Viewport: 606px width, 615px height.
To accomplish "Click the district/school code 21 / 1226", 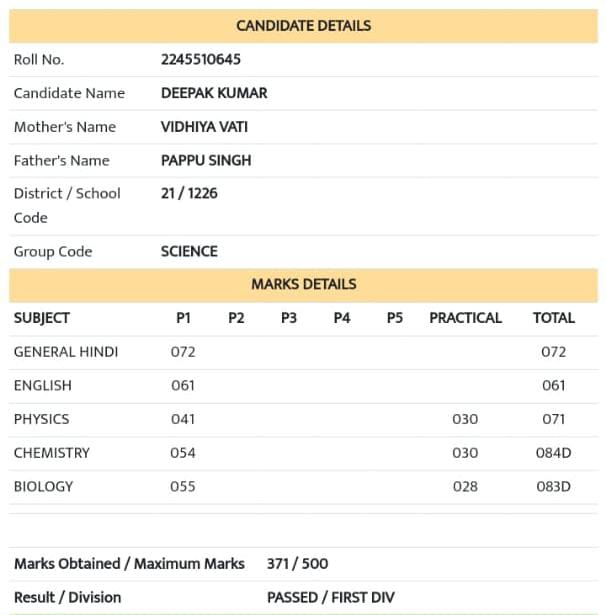I will 189,193.
